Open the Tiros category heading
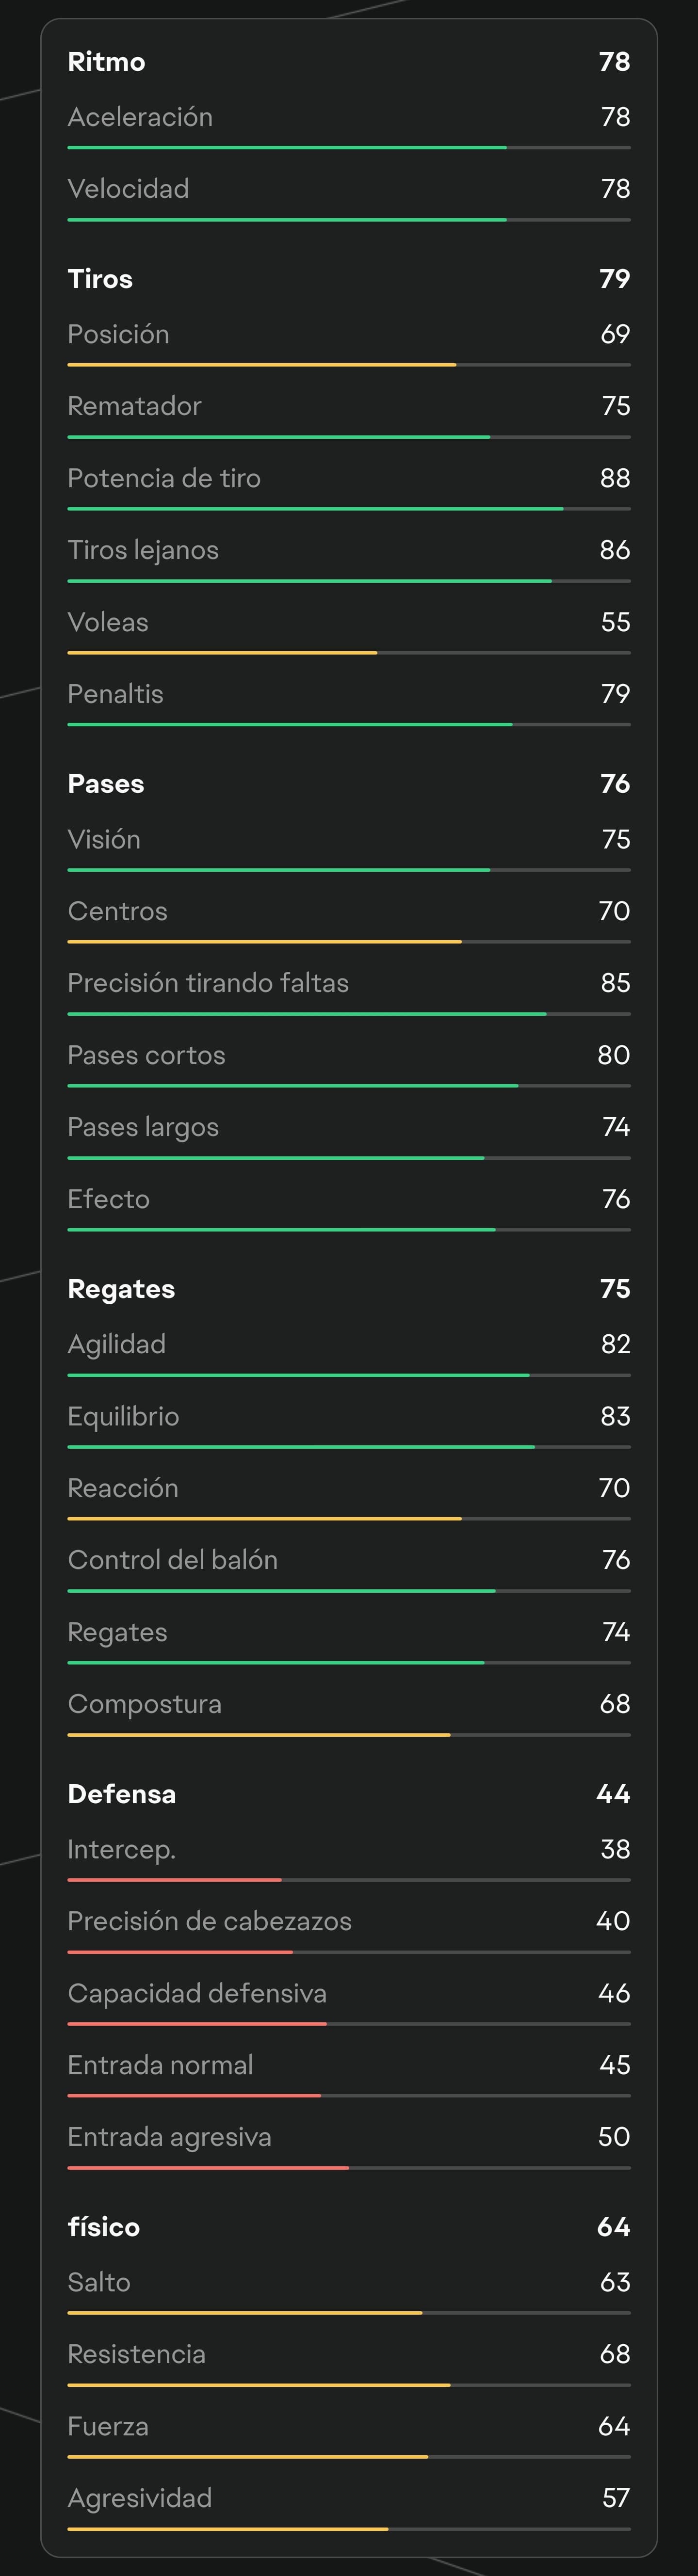The image size is (698, 2576). [x=100, y=279]
